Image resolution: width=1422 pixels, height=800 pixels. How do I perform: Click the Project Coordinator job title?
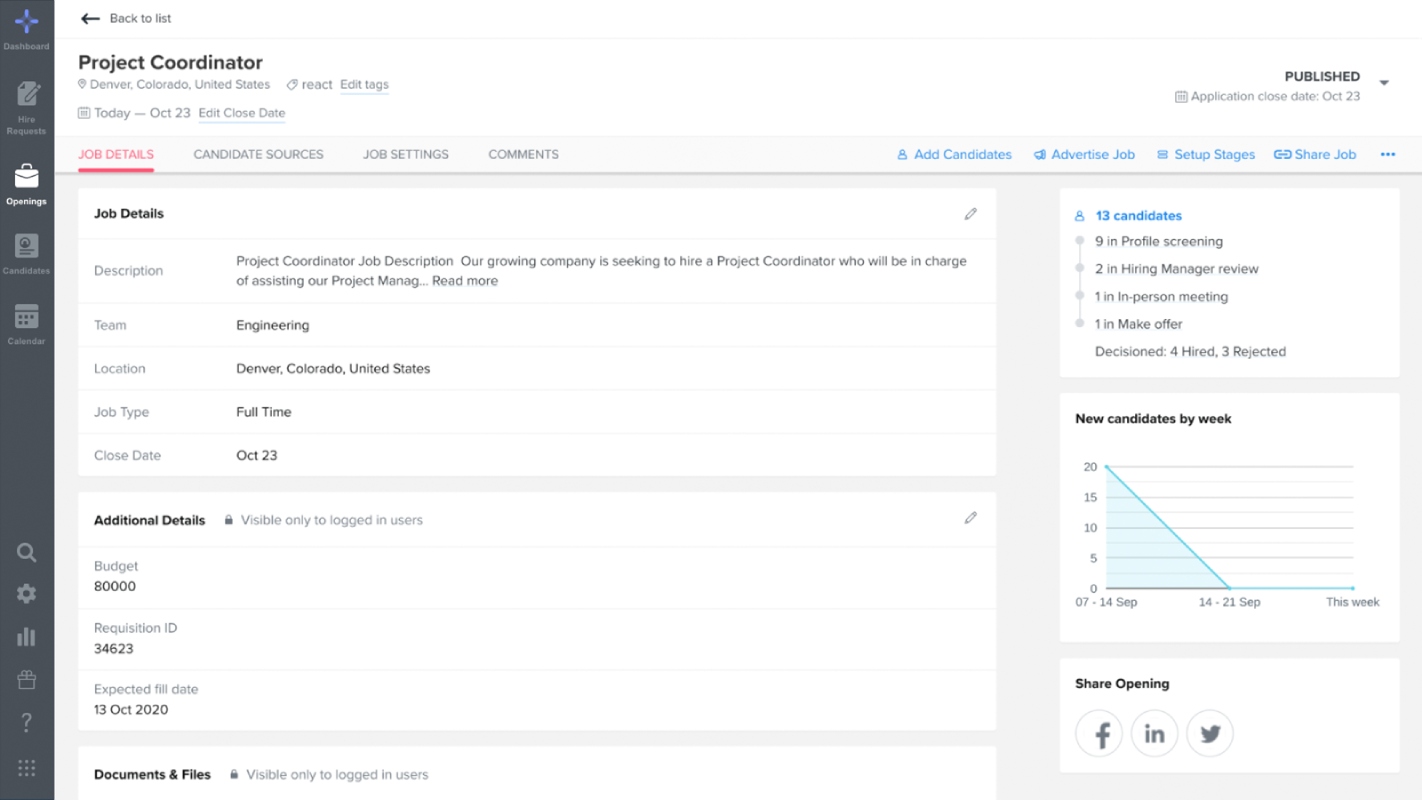coord(170,62)
